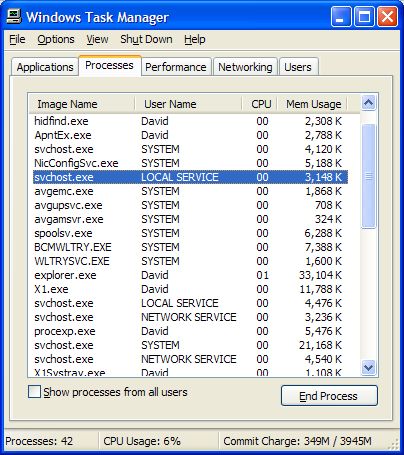This screenshot has height=455, width=404.
Task: Open the View menu
Action: [x=97, y=39]
